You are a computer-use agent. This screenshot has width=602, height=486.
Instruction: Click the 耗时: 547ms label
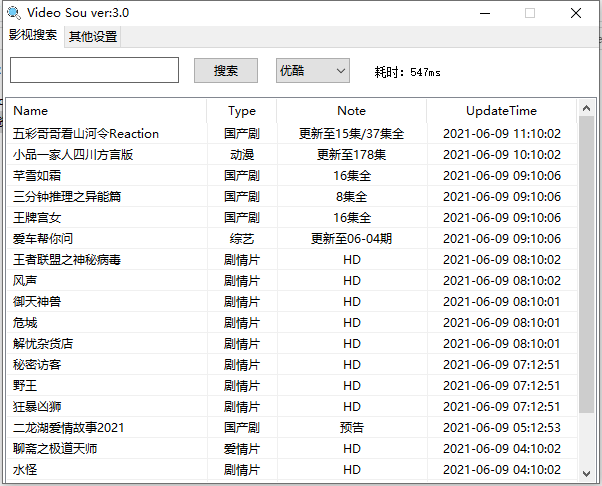[407, 72]
